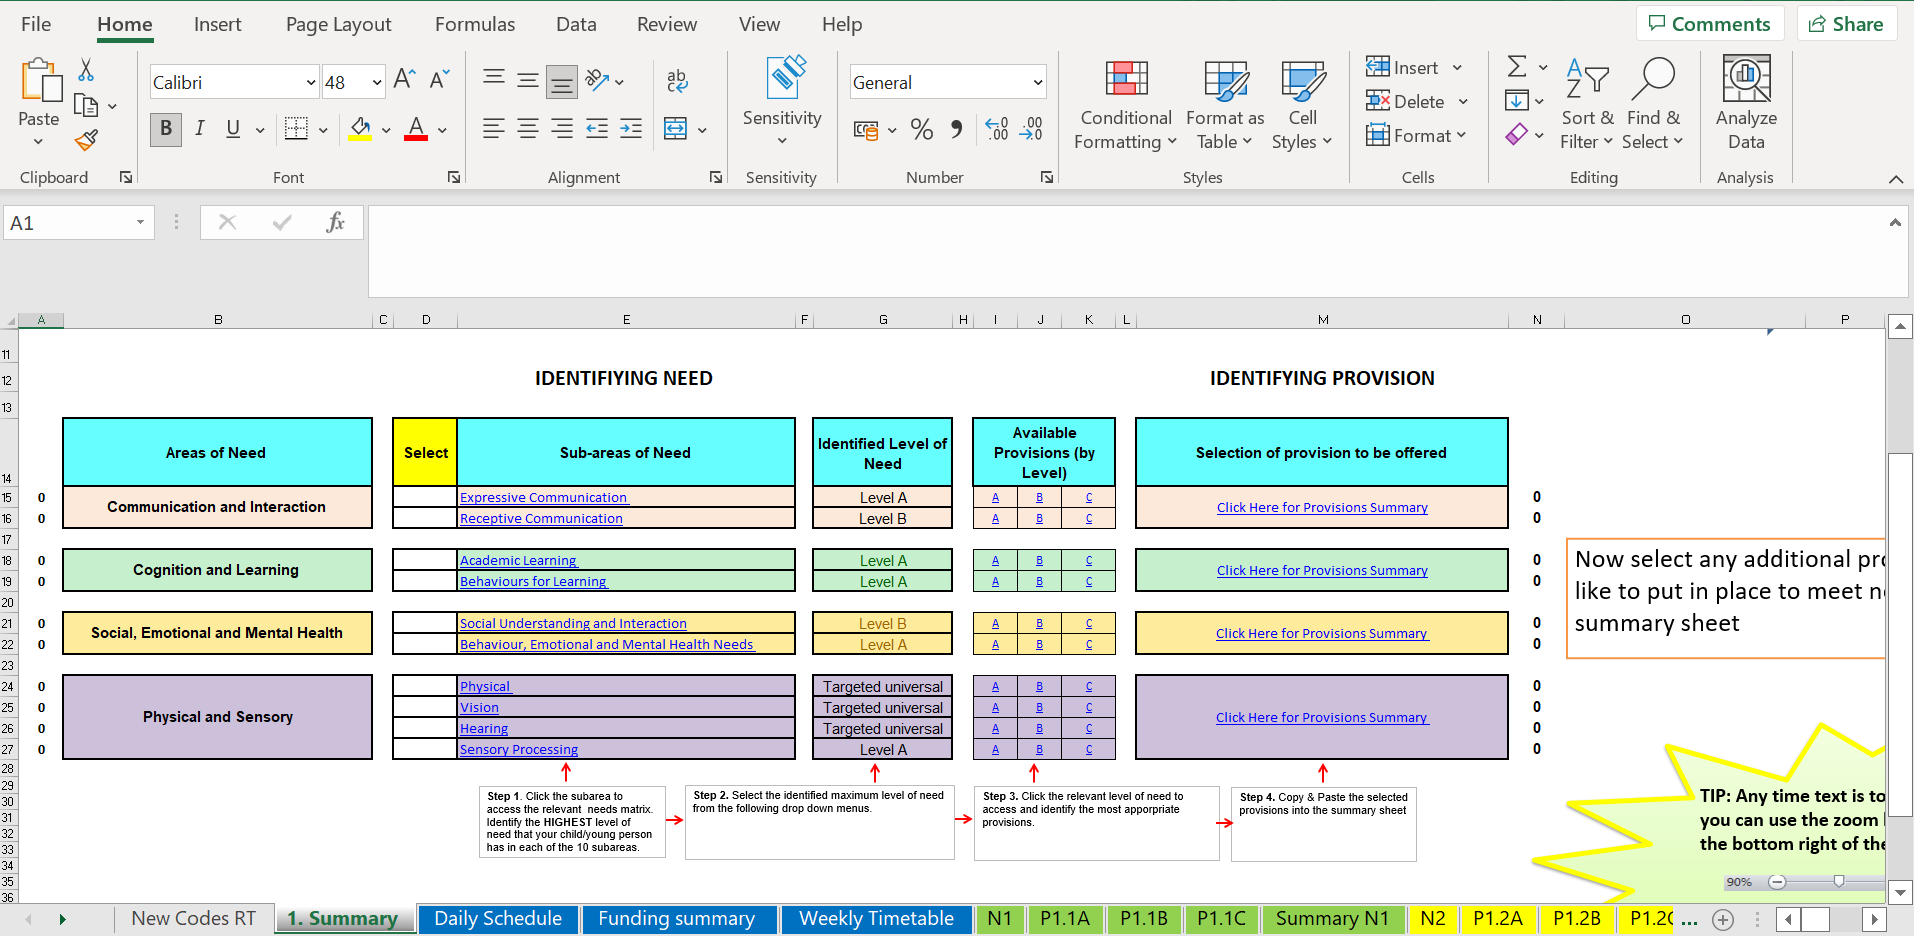Open the Formulas ribbon tab

(475, 25)
